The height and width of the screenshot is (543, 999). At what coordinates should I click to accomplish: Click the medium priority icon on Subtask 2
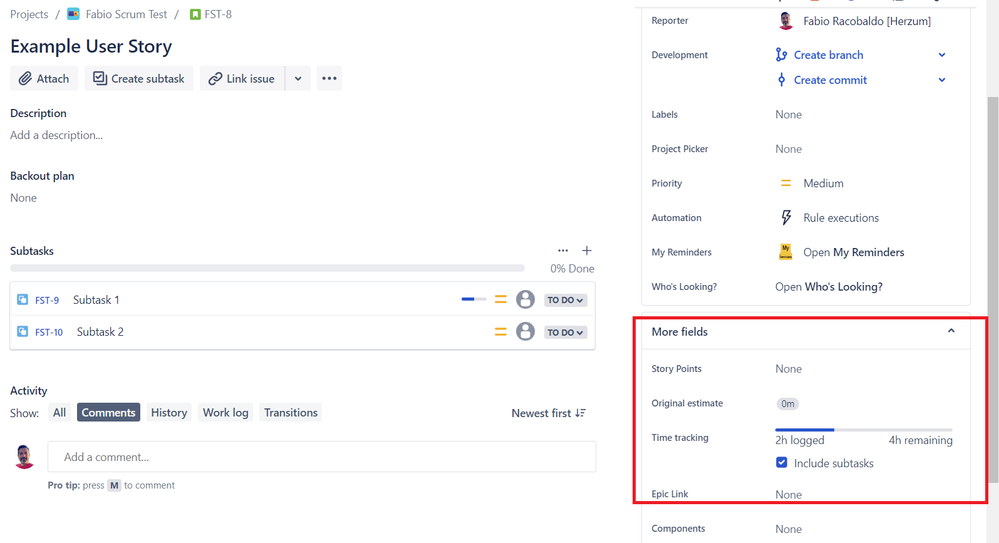click(x=501, y=331)
